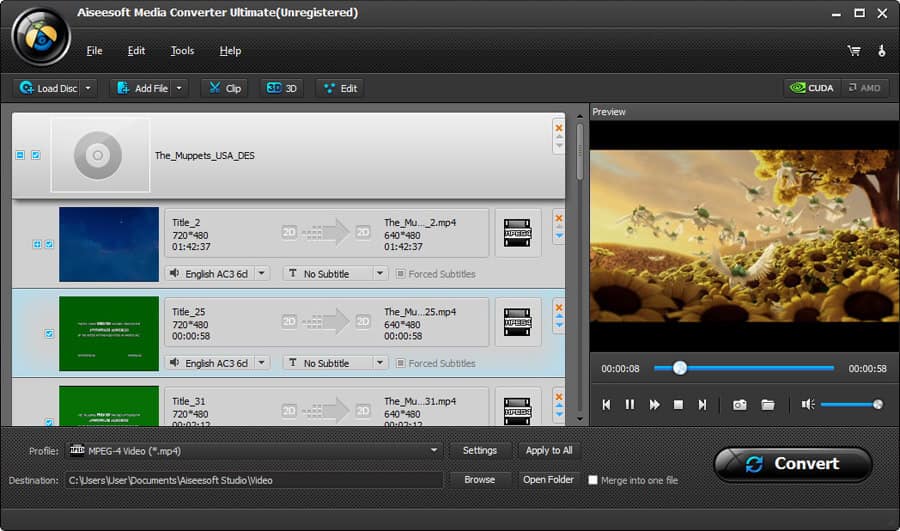Remove Title_25 with the orange X

(x=558, y=308)
